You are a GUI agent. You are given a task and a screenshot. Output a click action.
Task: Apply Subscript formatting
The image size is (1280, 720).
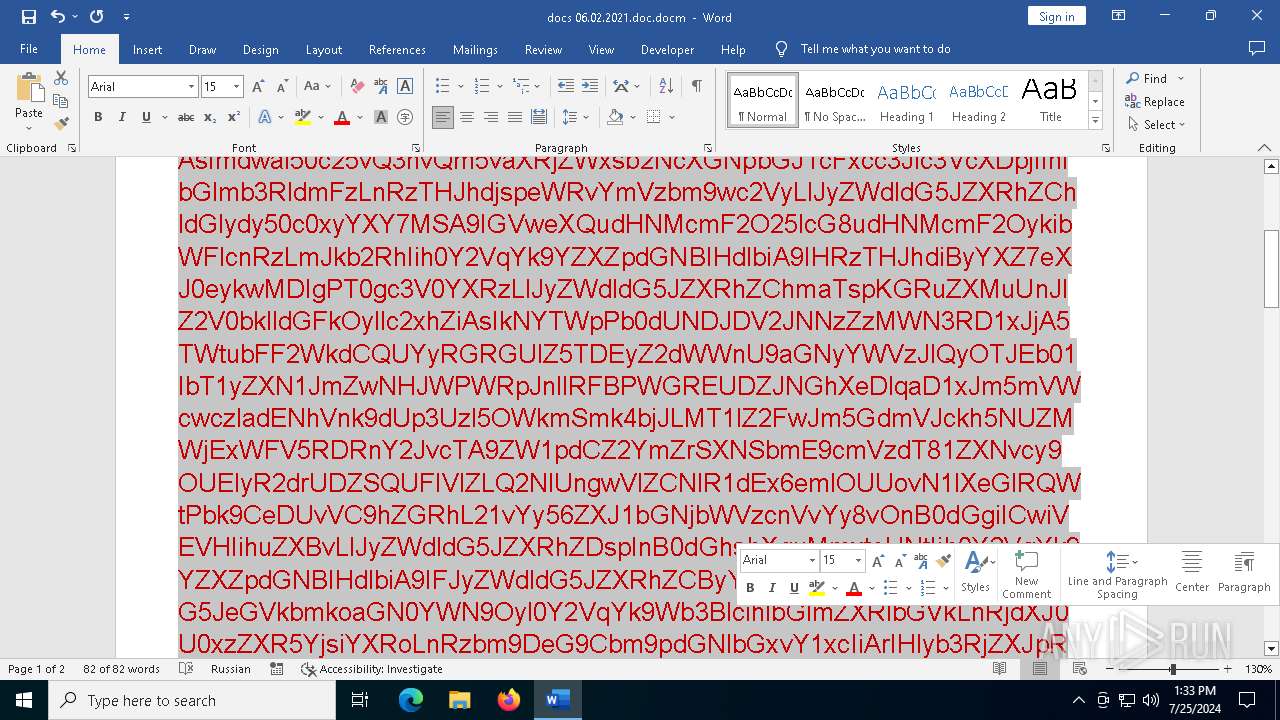point(210,117)
